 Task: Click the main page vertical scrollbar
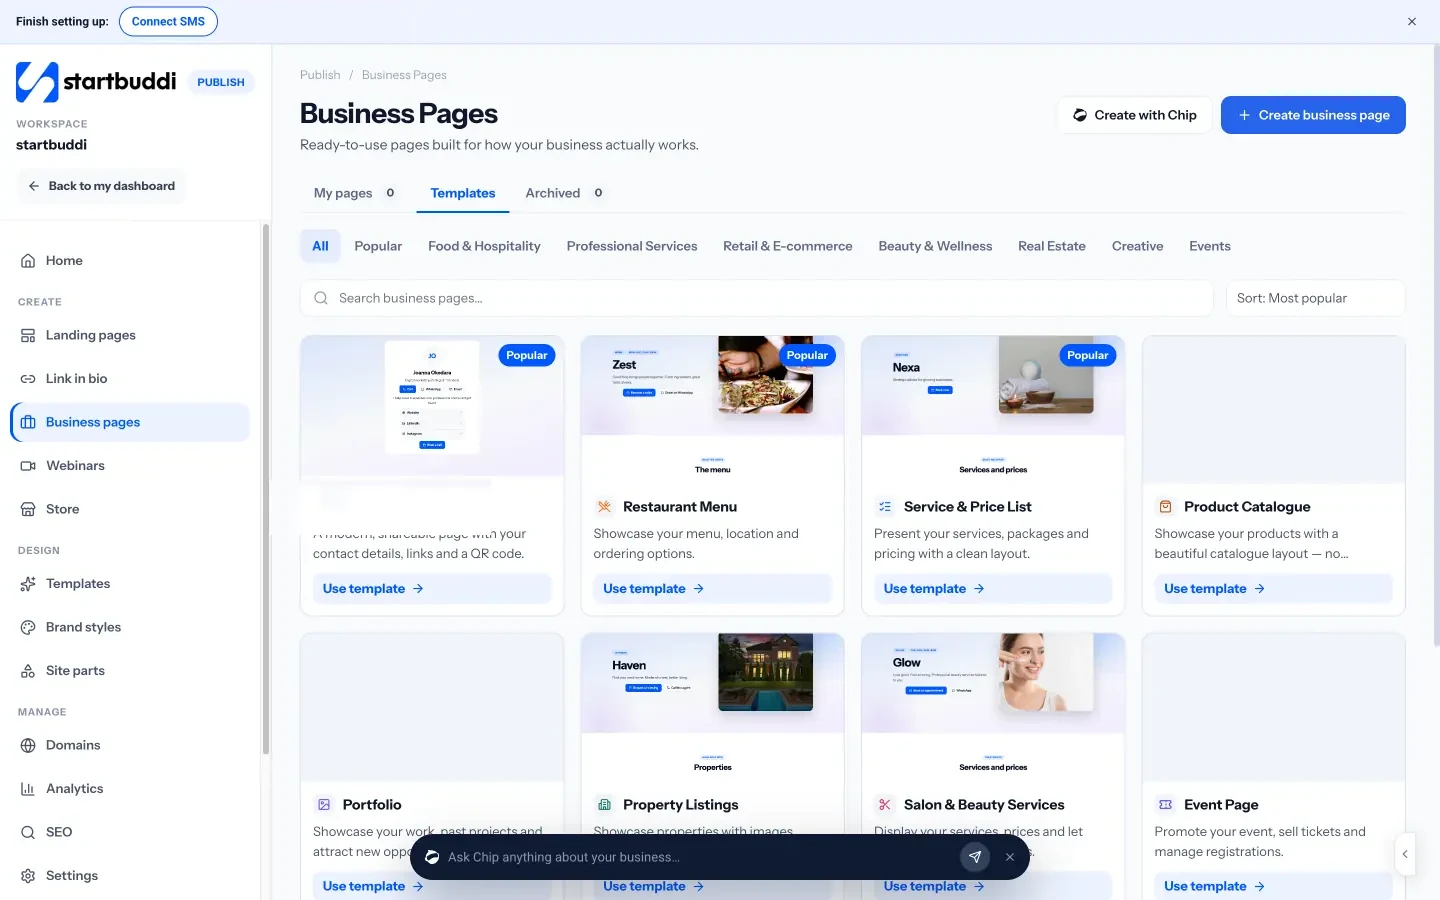(x=1436, y=346)
